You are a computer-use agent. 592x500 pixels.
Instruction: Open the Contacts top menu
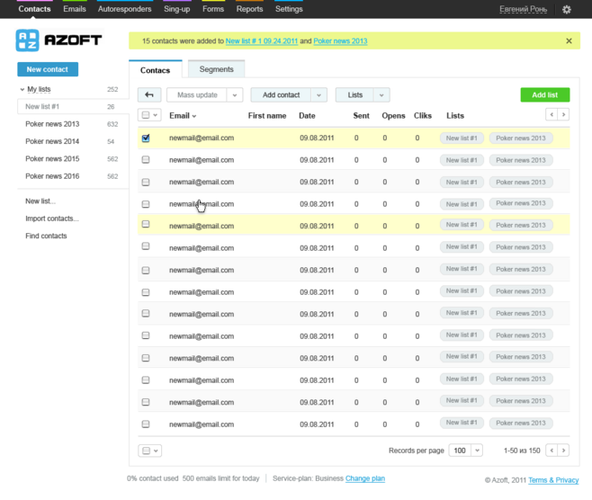point(34,9)
